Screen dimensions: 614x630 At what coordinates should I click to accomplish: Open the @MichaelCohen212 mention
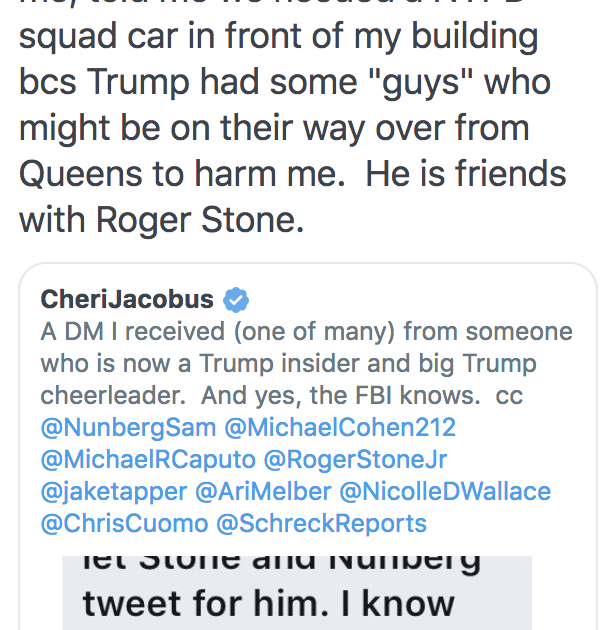coord(340,427)
